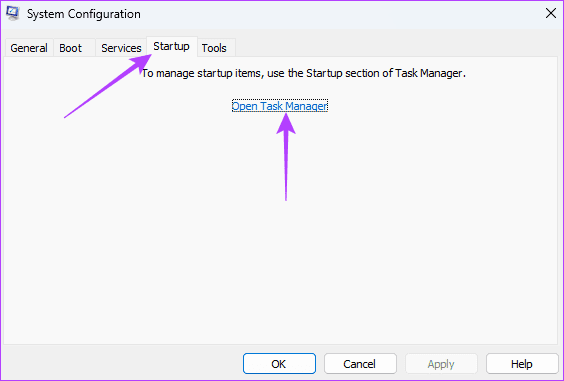This screenshot has height=381, width=564.
Task: Click the System Configuration computer icon
Action: click(13, 14)
